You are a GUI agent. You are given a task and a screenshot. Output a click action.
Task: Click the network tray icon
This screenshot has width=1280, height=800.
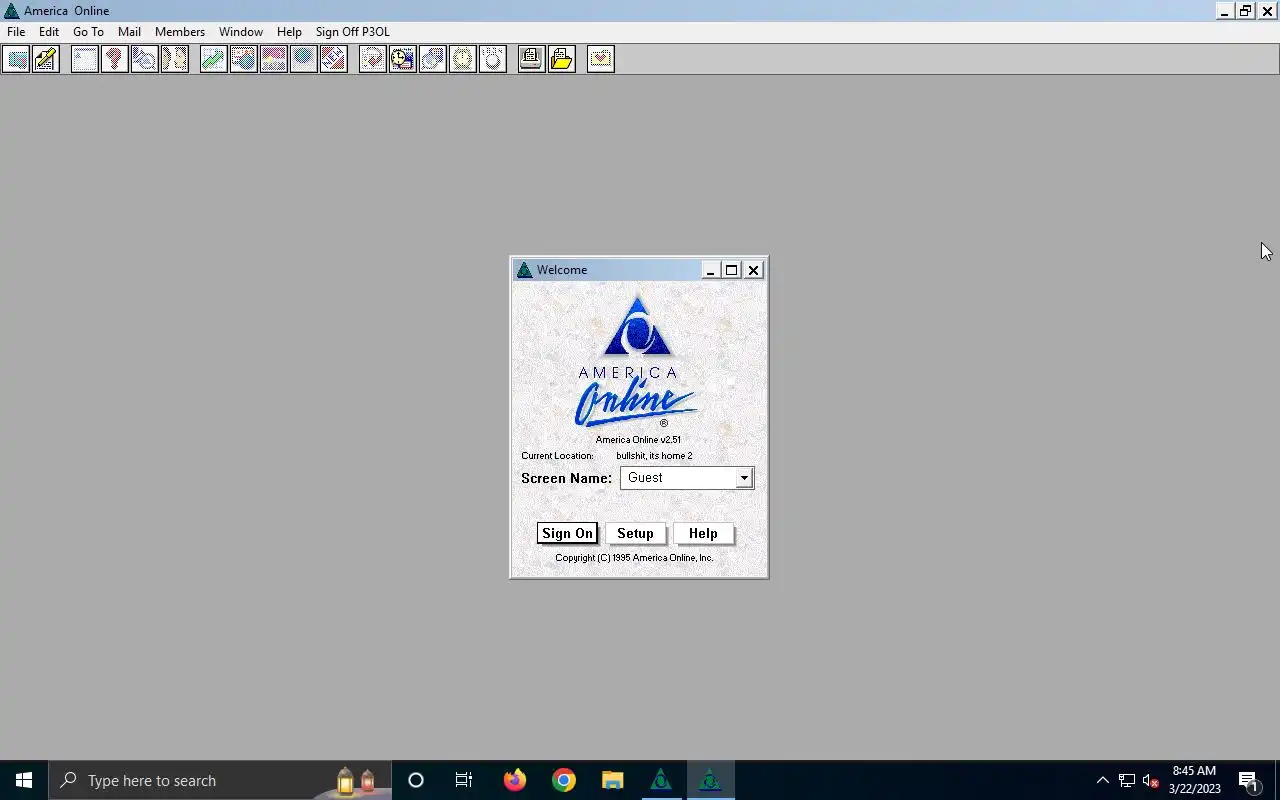[x=1127, y=780]
